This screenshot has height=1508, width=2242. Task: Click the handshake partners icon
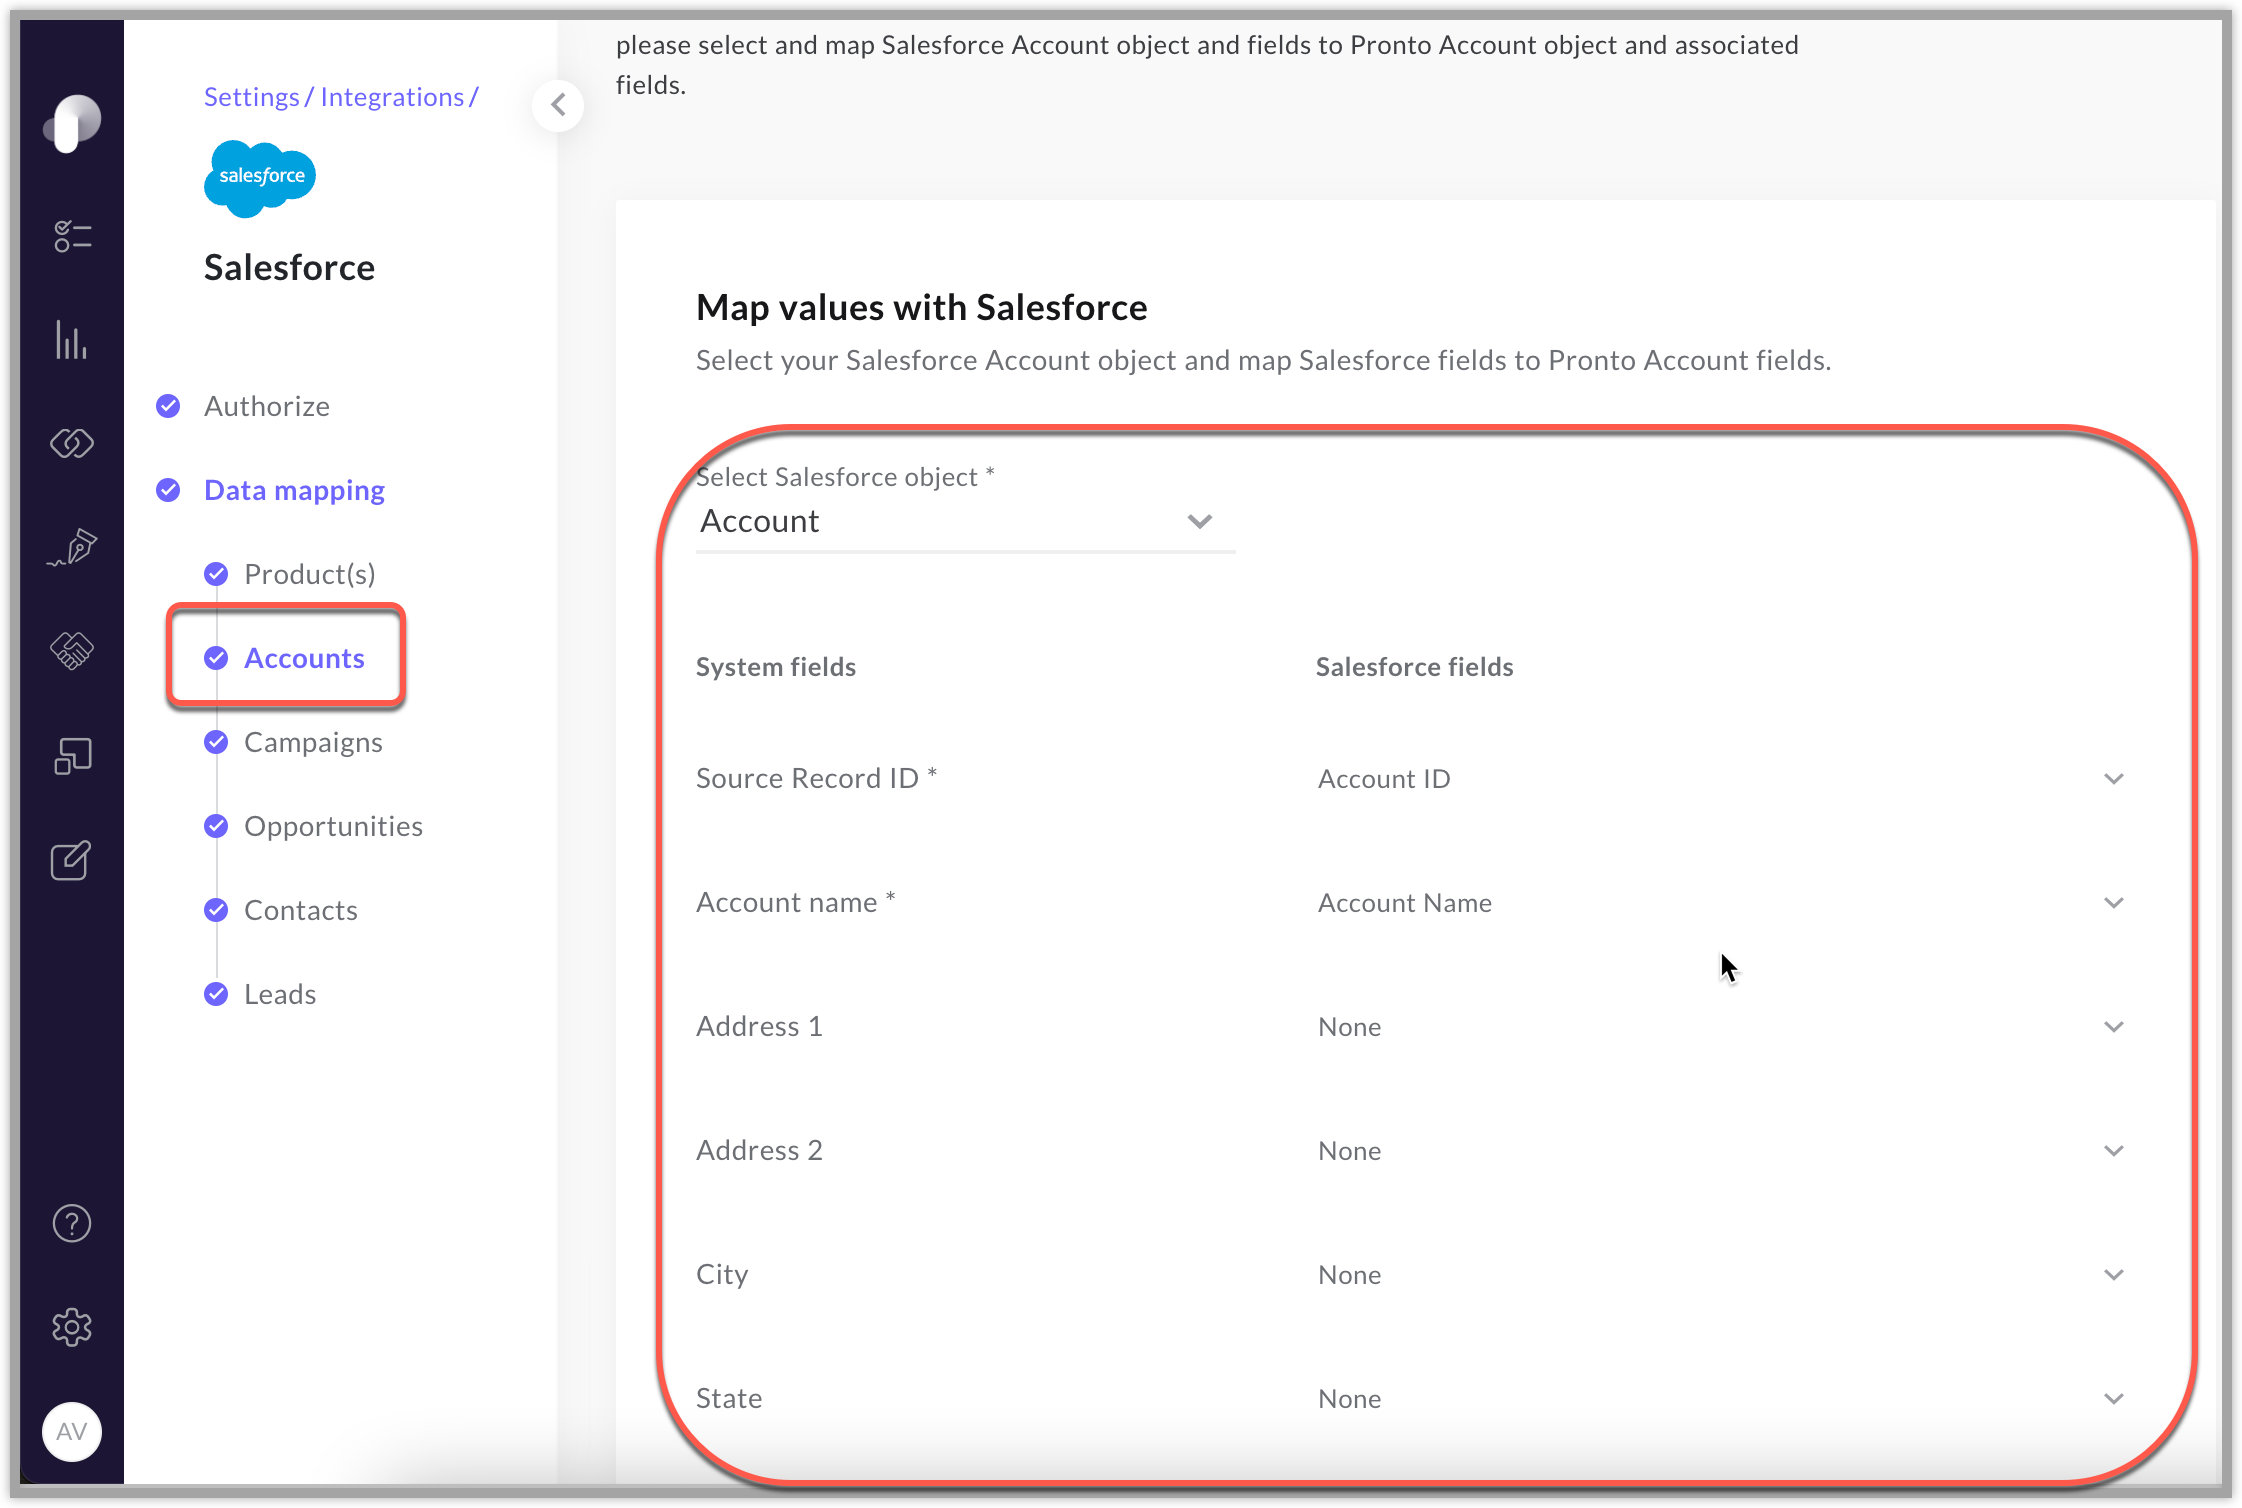[x=71, y=652]
